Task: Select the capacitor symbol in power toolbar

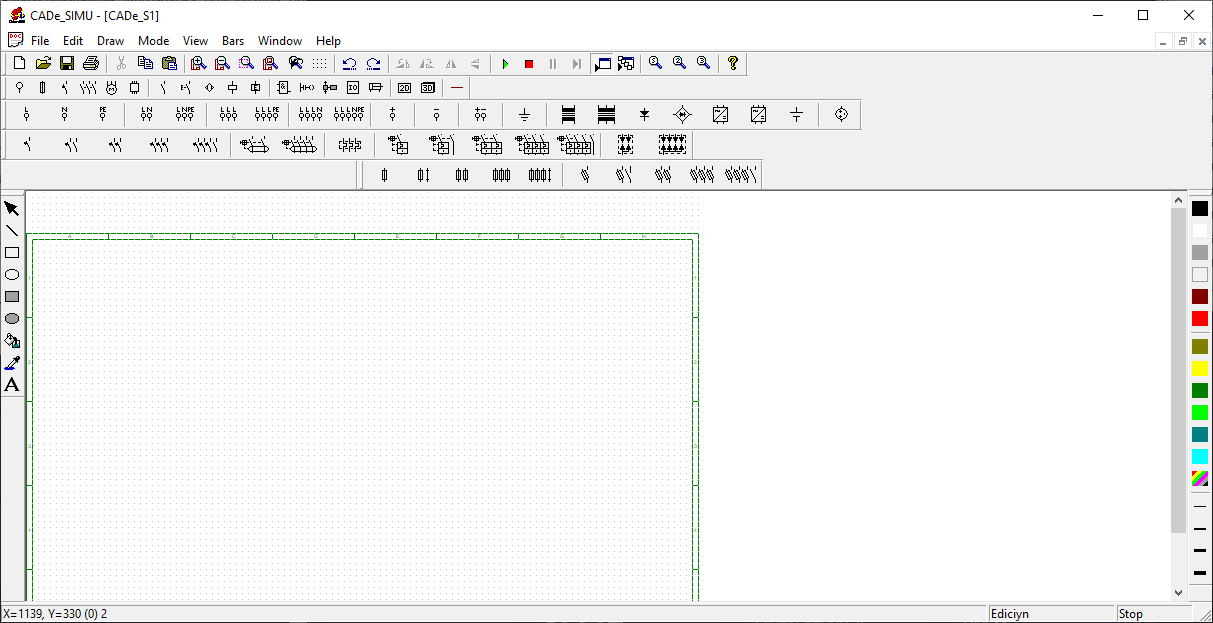Action: pos(796,114)
